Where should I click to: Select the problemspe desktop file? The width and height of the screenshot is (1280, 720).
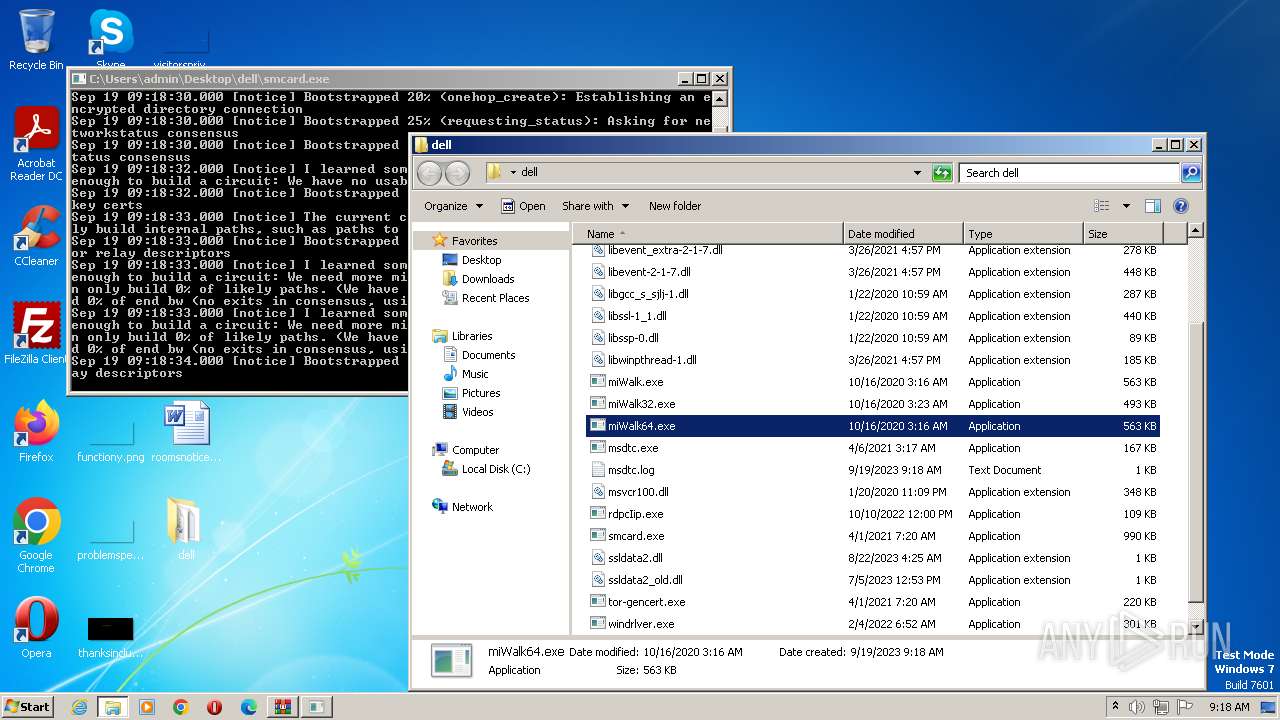click(111, 540)
